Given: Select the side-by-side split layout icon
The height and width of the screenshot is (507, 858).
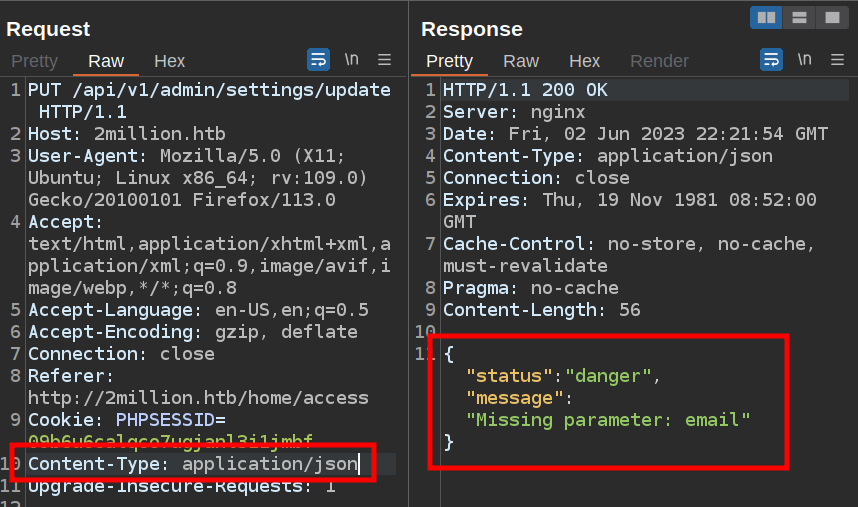Looking at the screenshot, I should point(766,18).
